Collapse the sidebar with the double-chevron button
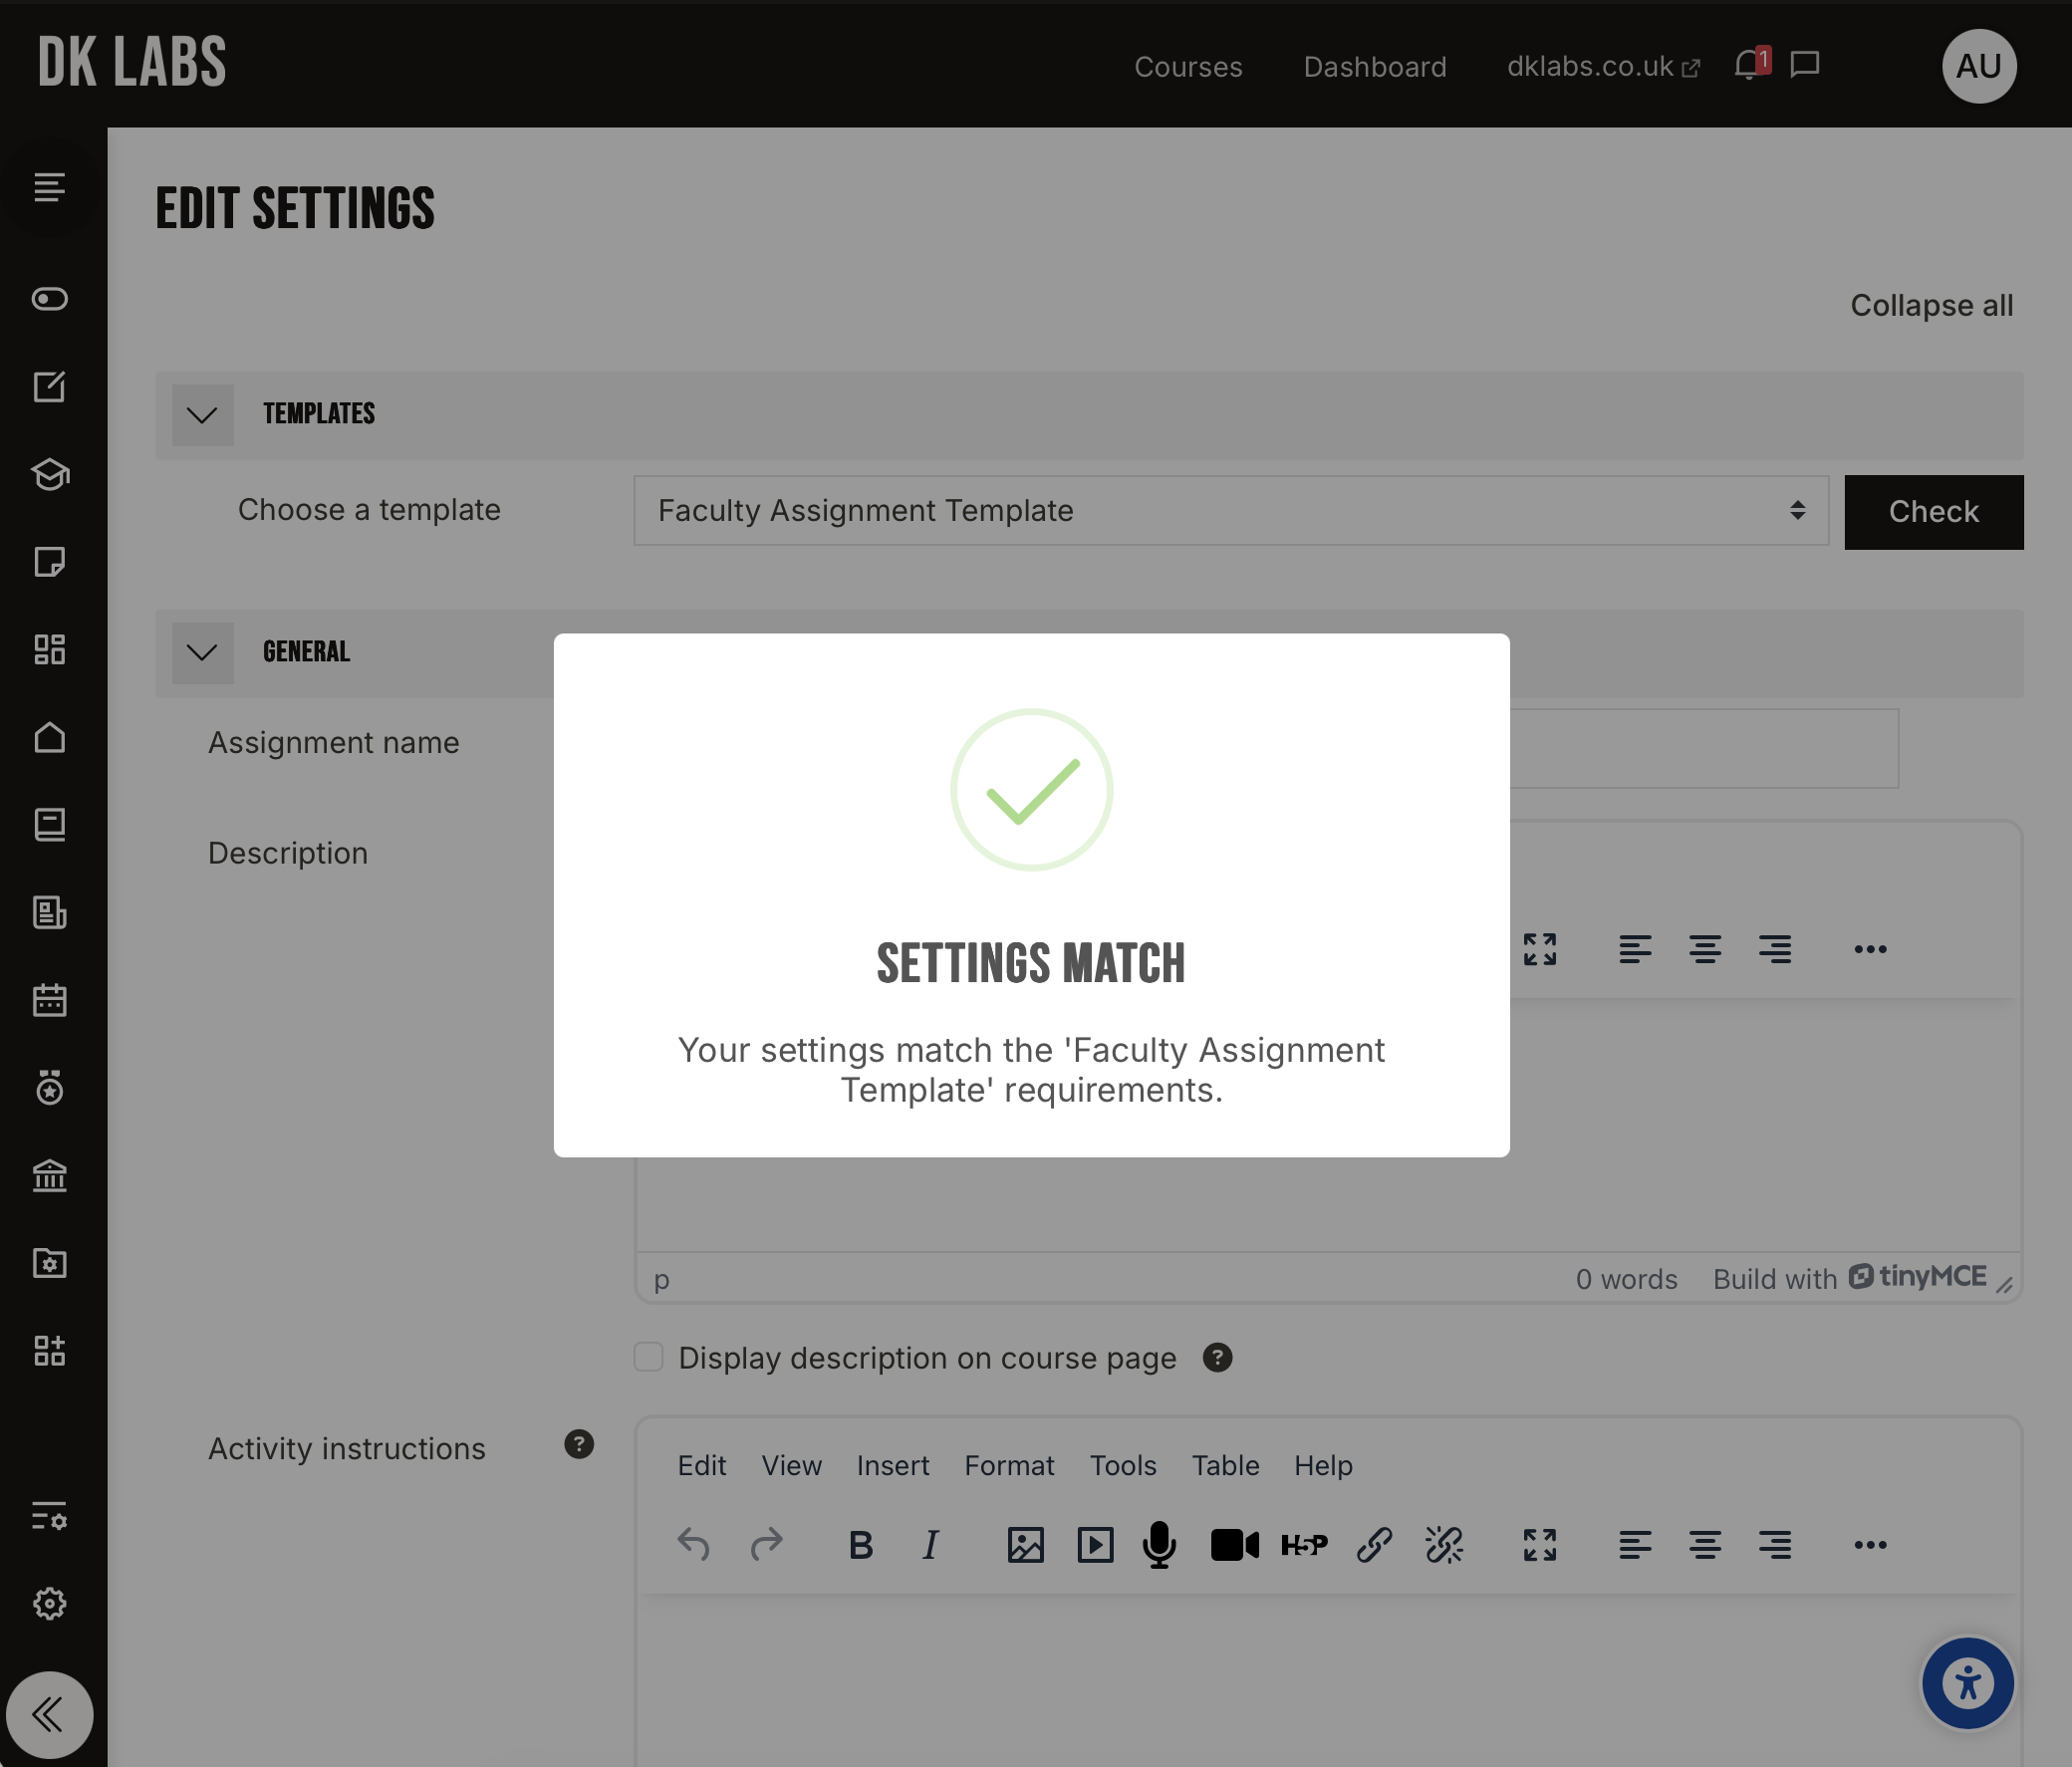The image size is (2072, 1767). (x=49, y=1715)
